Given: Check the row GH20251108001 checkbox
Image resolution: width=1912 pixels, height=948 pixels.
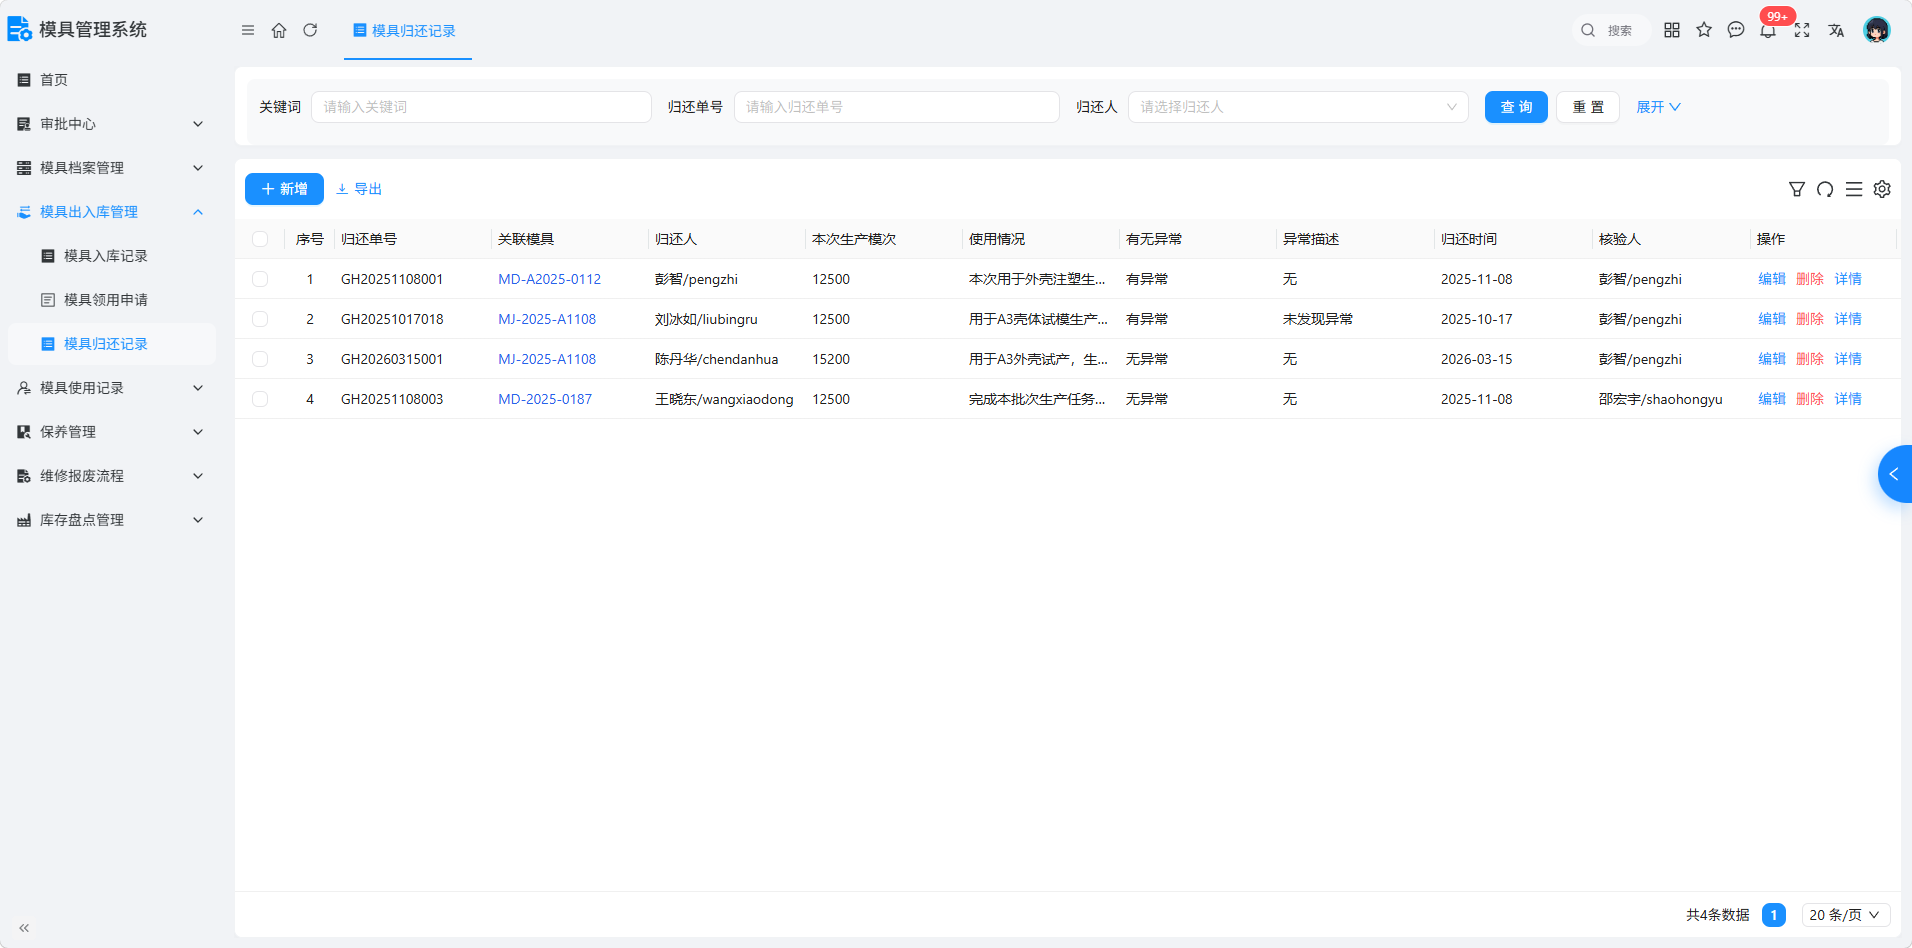Looking at the screenshot, I should [260, 279].
